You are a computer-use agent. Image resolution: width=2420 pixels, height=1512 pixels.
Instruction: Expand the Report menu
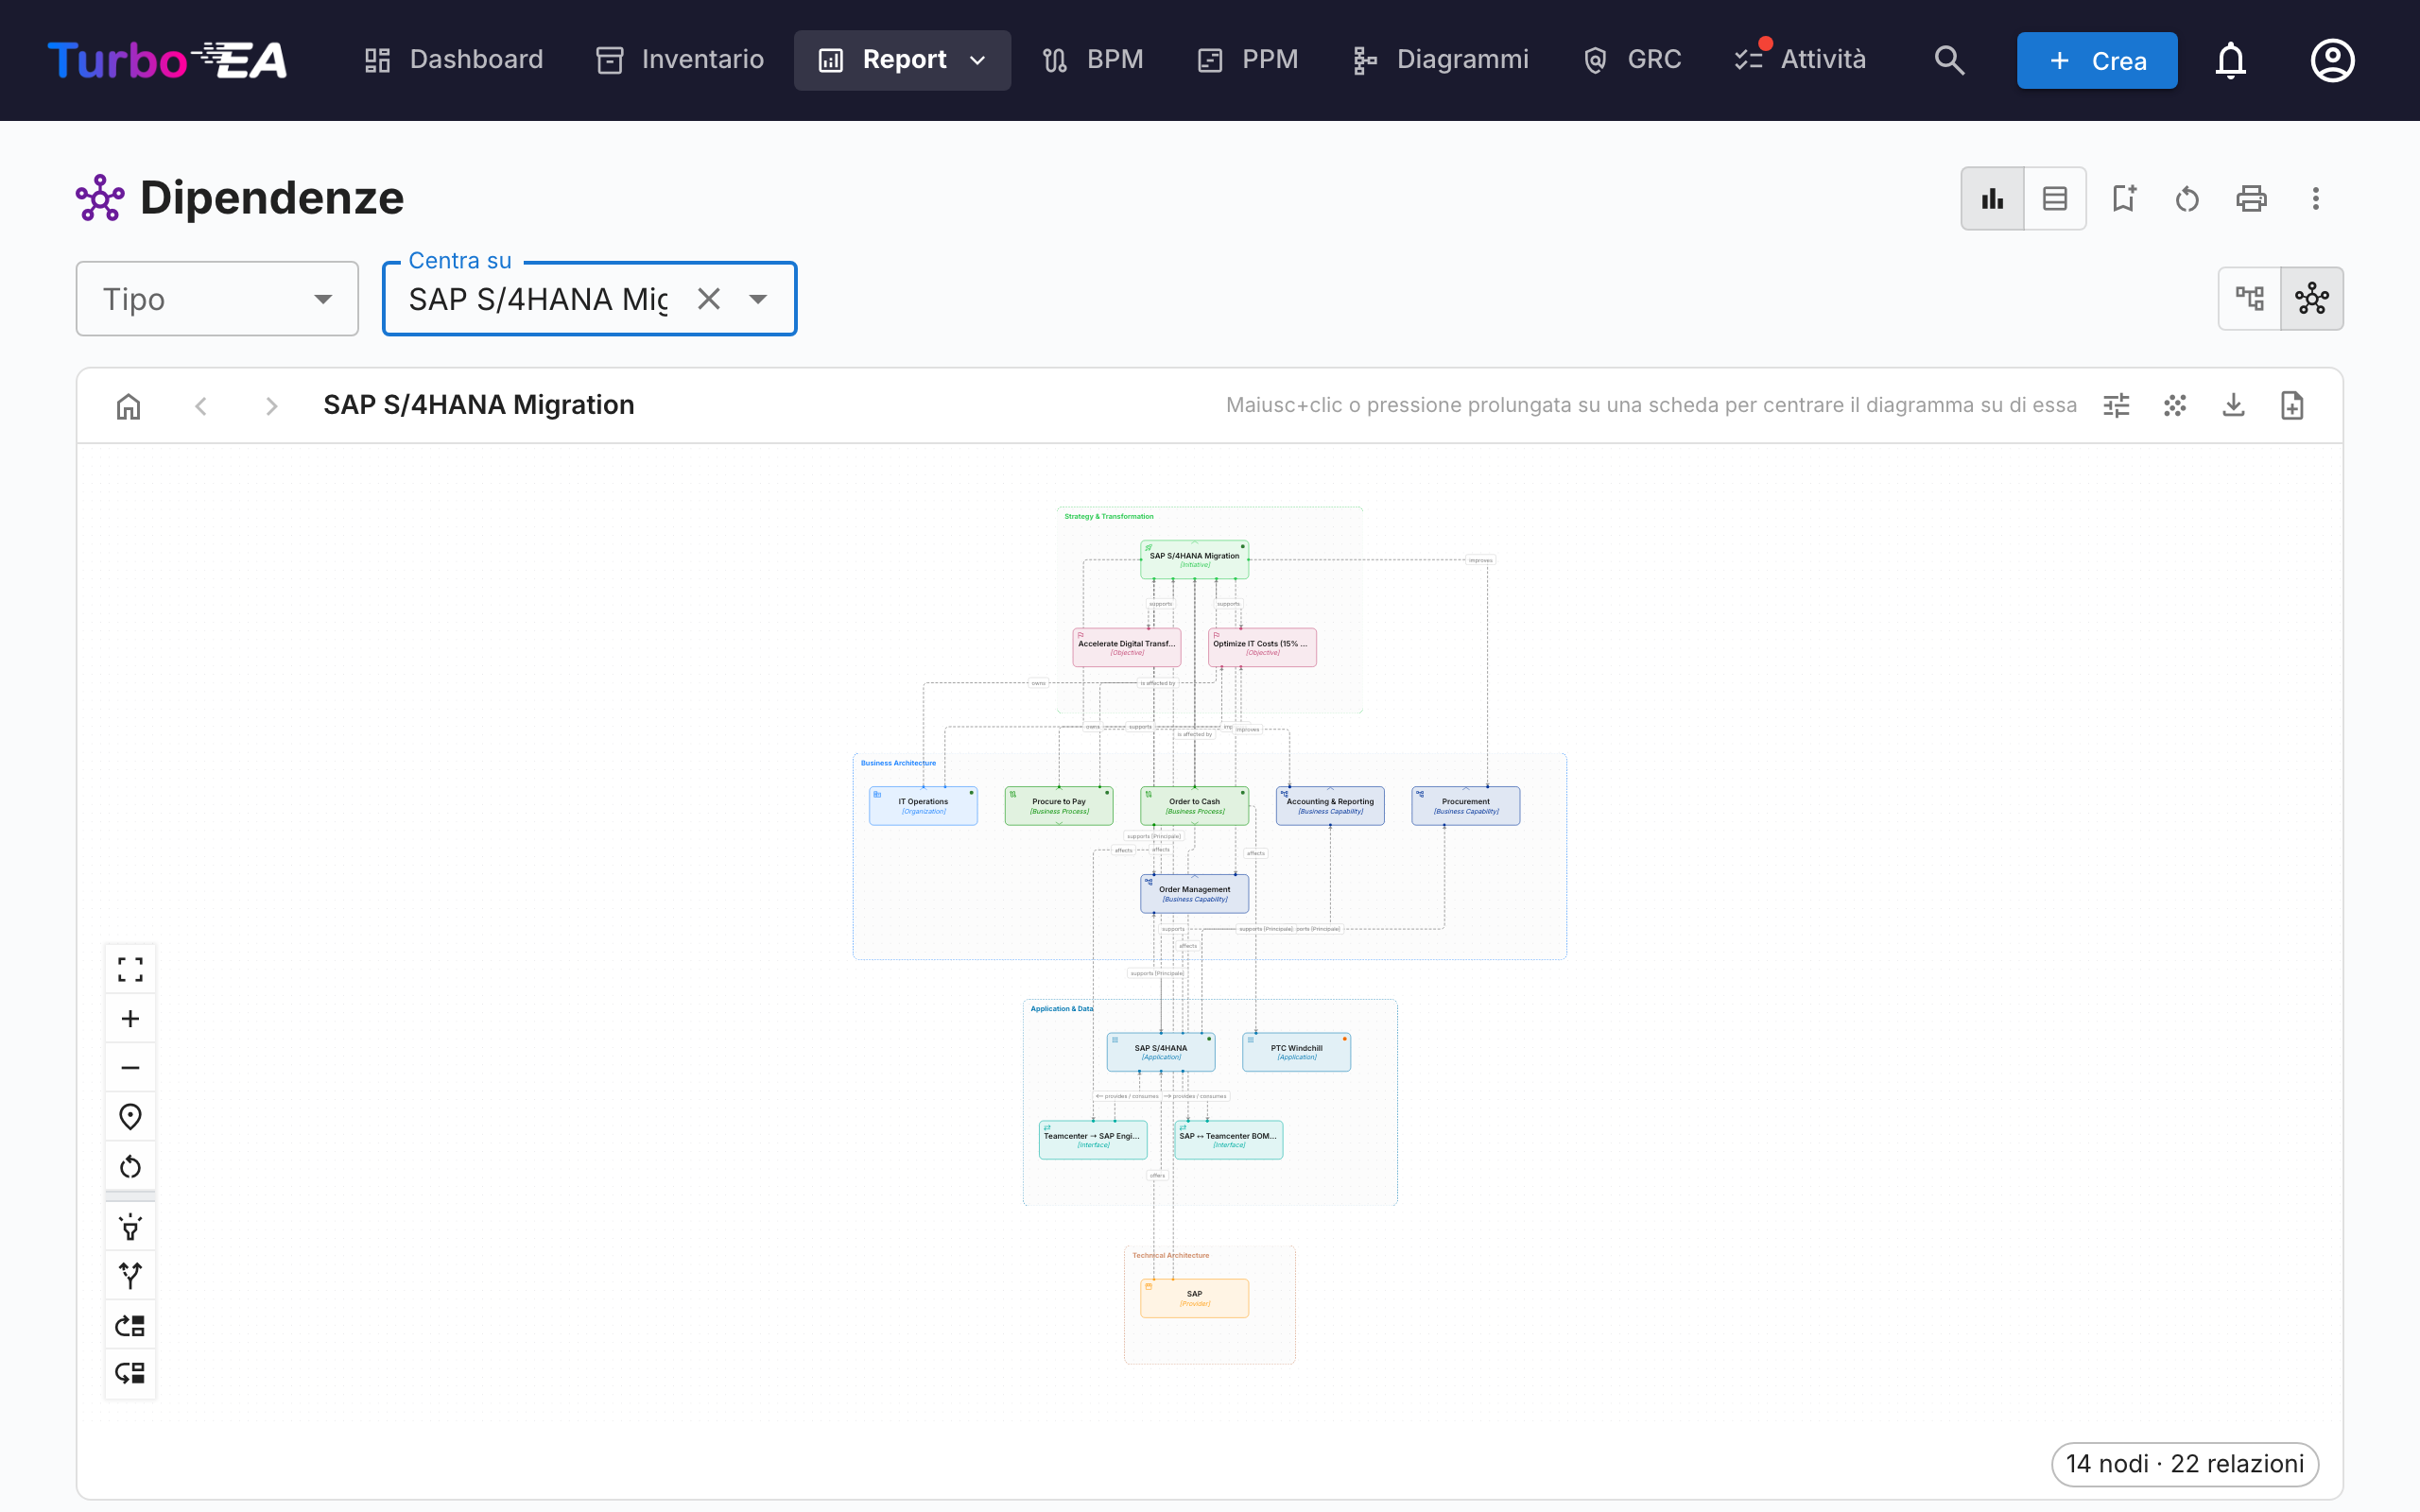pos(902,60)
